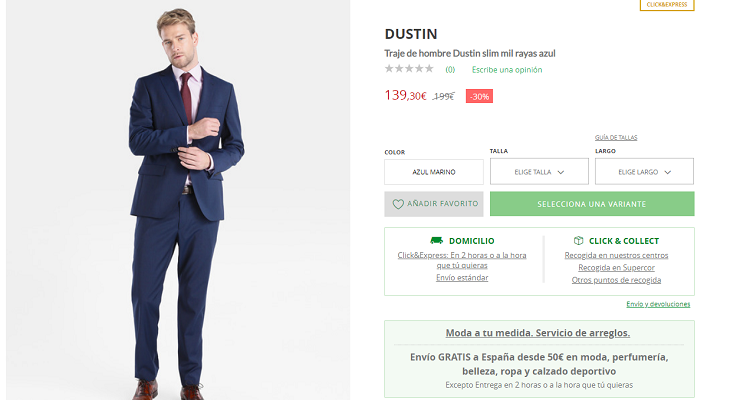750x400 pixels.
Task: Select the Azul Marino color option
Action: pos(434,172)
